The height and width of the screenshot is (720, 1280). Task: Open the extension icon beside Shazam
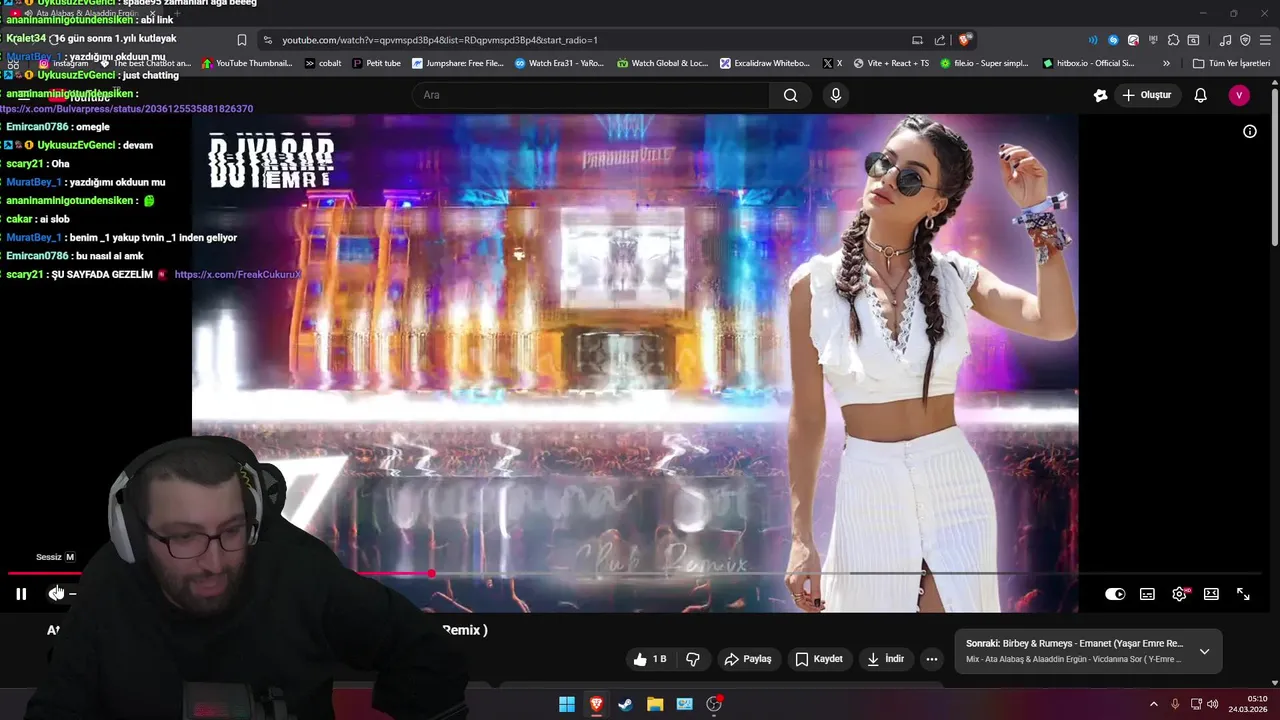[1133, 40]
